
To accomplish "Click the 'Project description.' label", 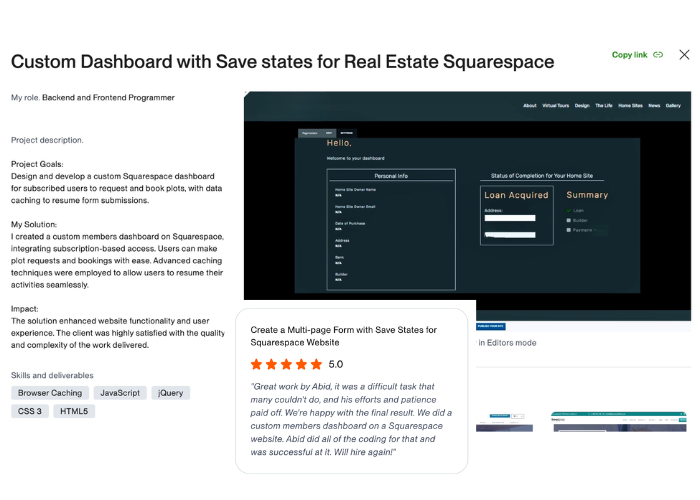I will point(47,140).
